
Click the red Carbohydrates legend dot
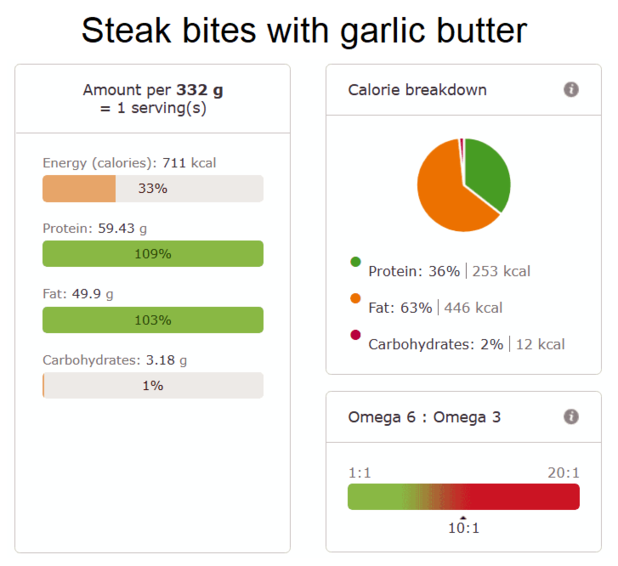(355, 335)
